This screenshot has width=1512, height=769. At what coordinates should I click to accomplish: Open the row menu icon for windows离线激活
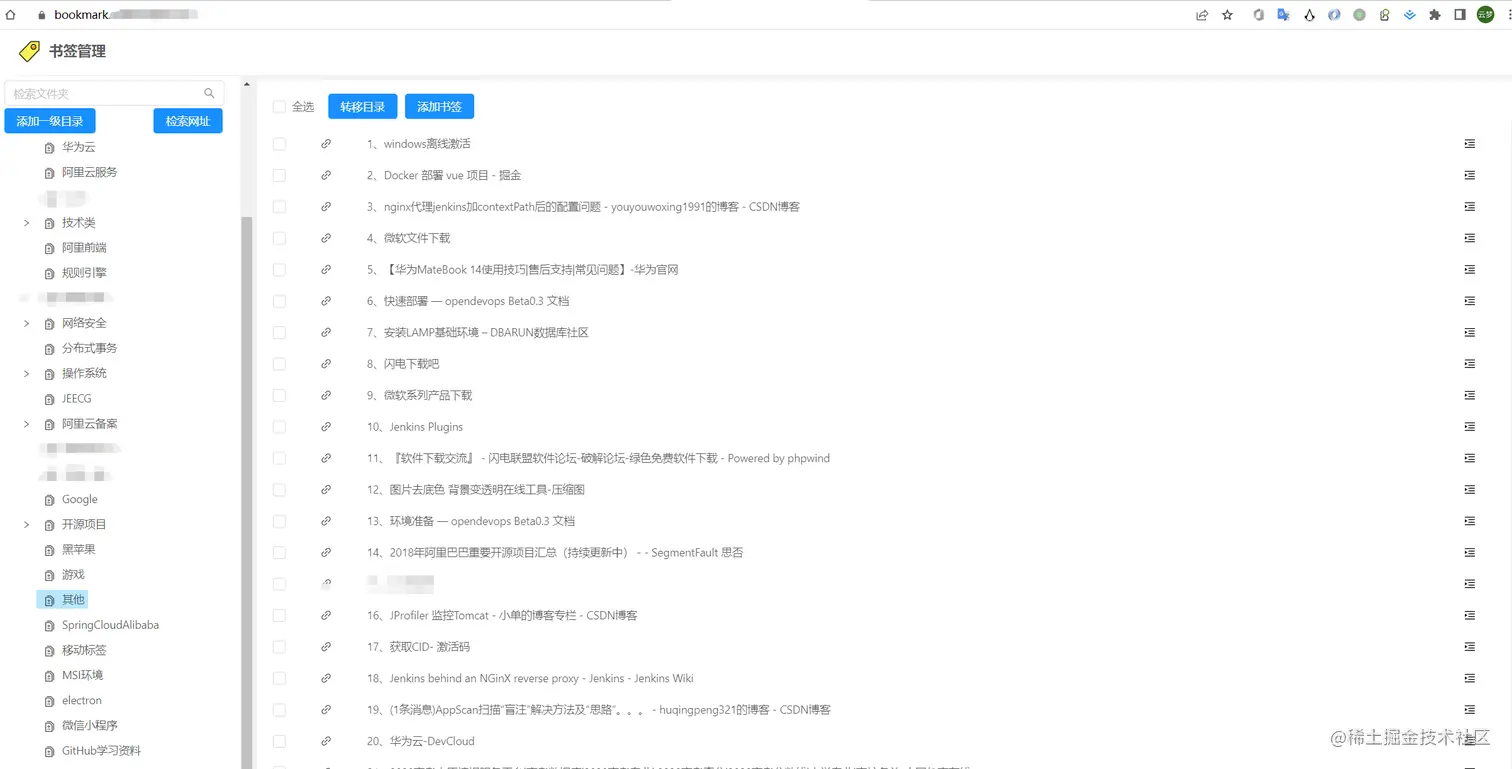click(1469, 144)
